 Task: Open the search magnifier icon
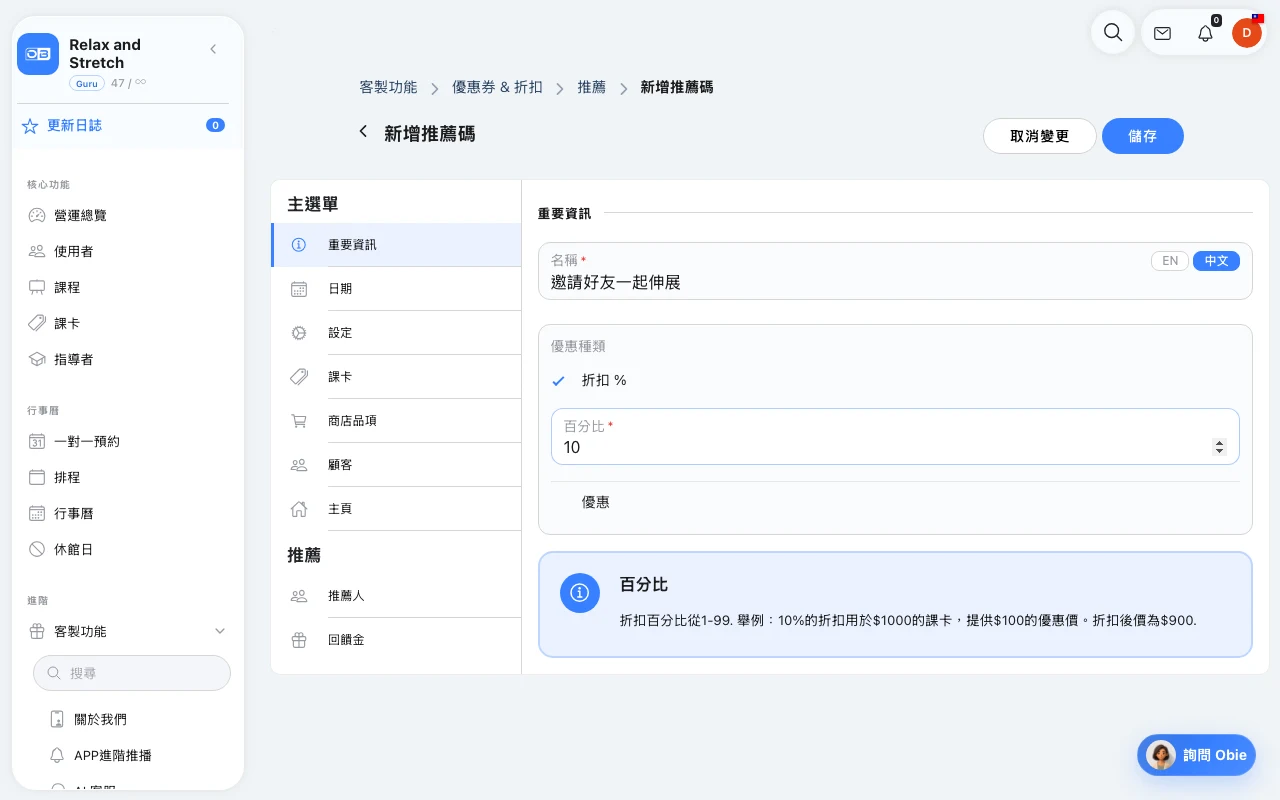tap(1112, 32)
